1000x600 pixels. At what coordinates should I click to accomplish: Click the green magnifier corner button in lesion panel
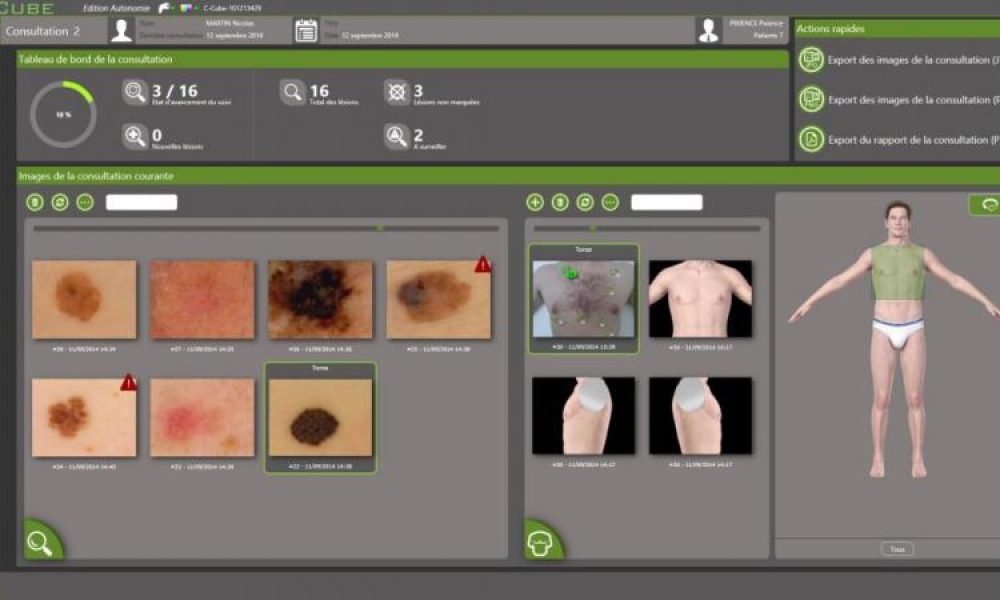click(x=42, y=541)
